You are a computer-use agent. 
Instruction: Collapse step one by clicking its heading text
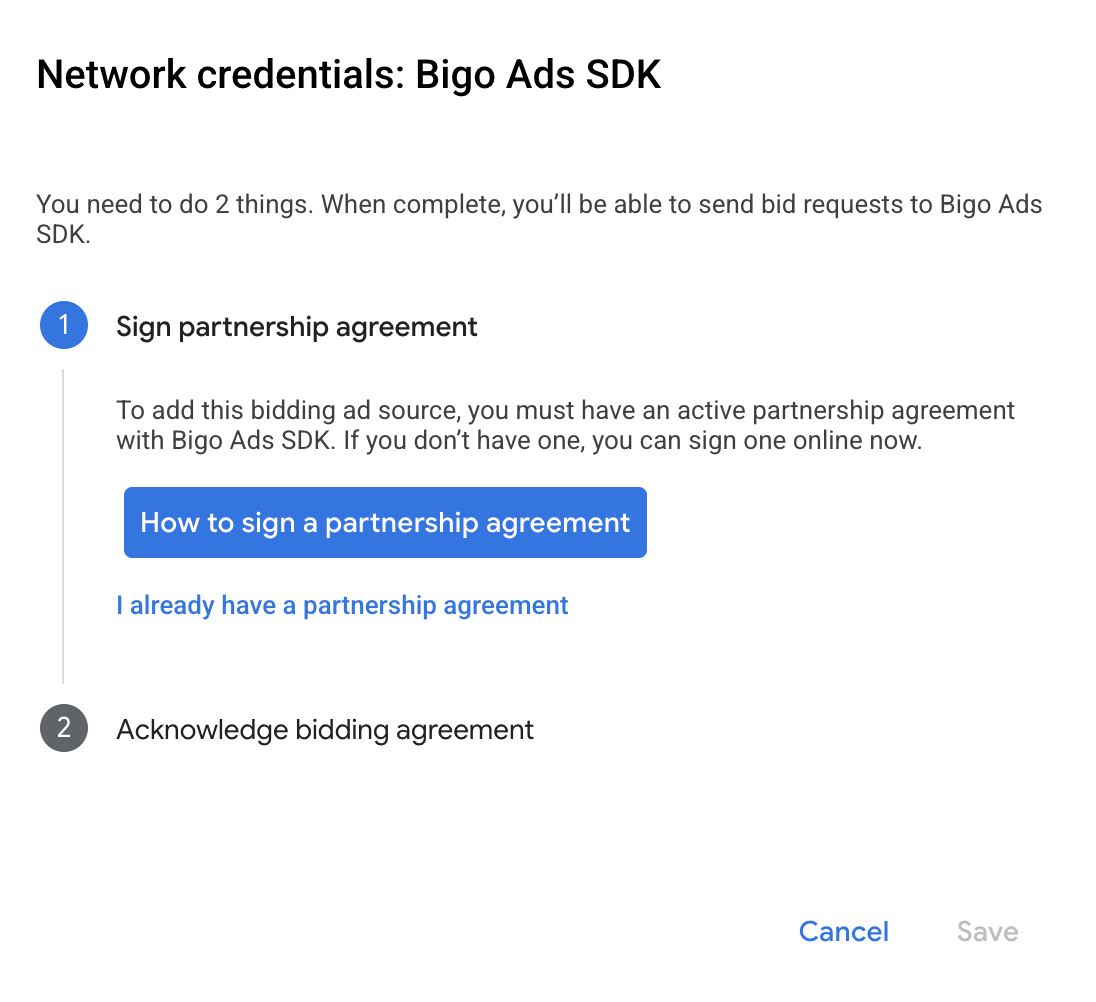(296, 327)
